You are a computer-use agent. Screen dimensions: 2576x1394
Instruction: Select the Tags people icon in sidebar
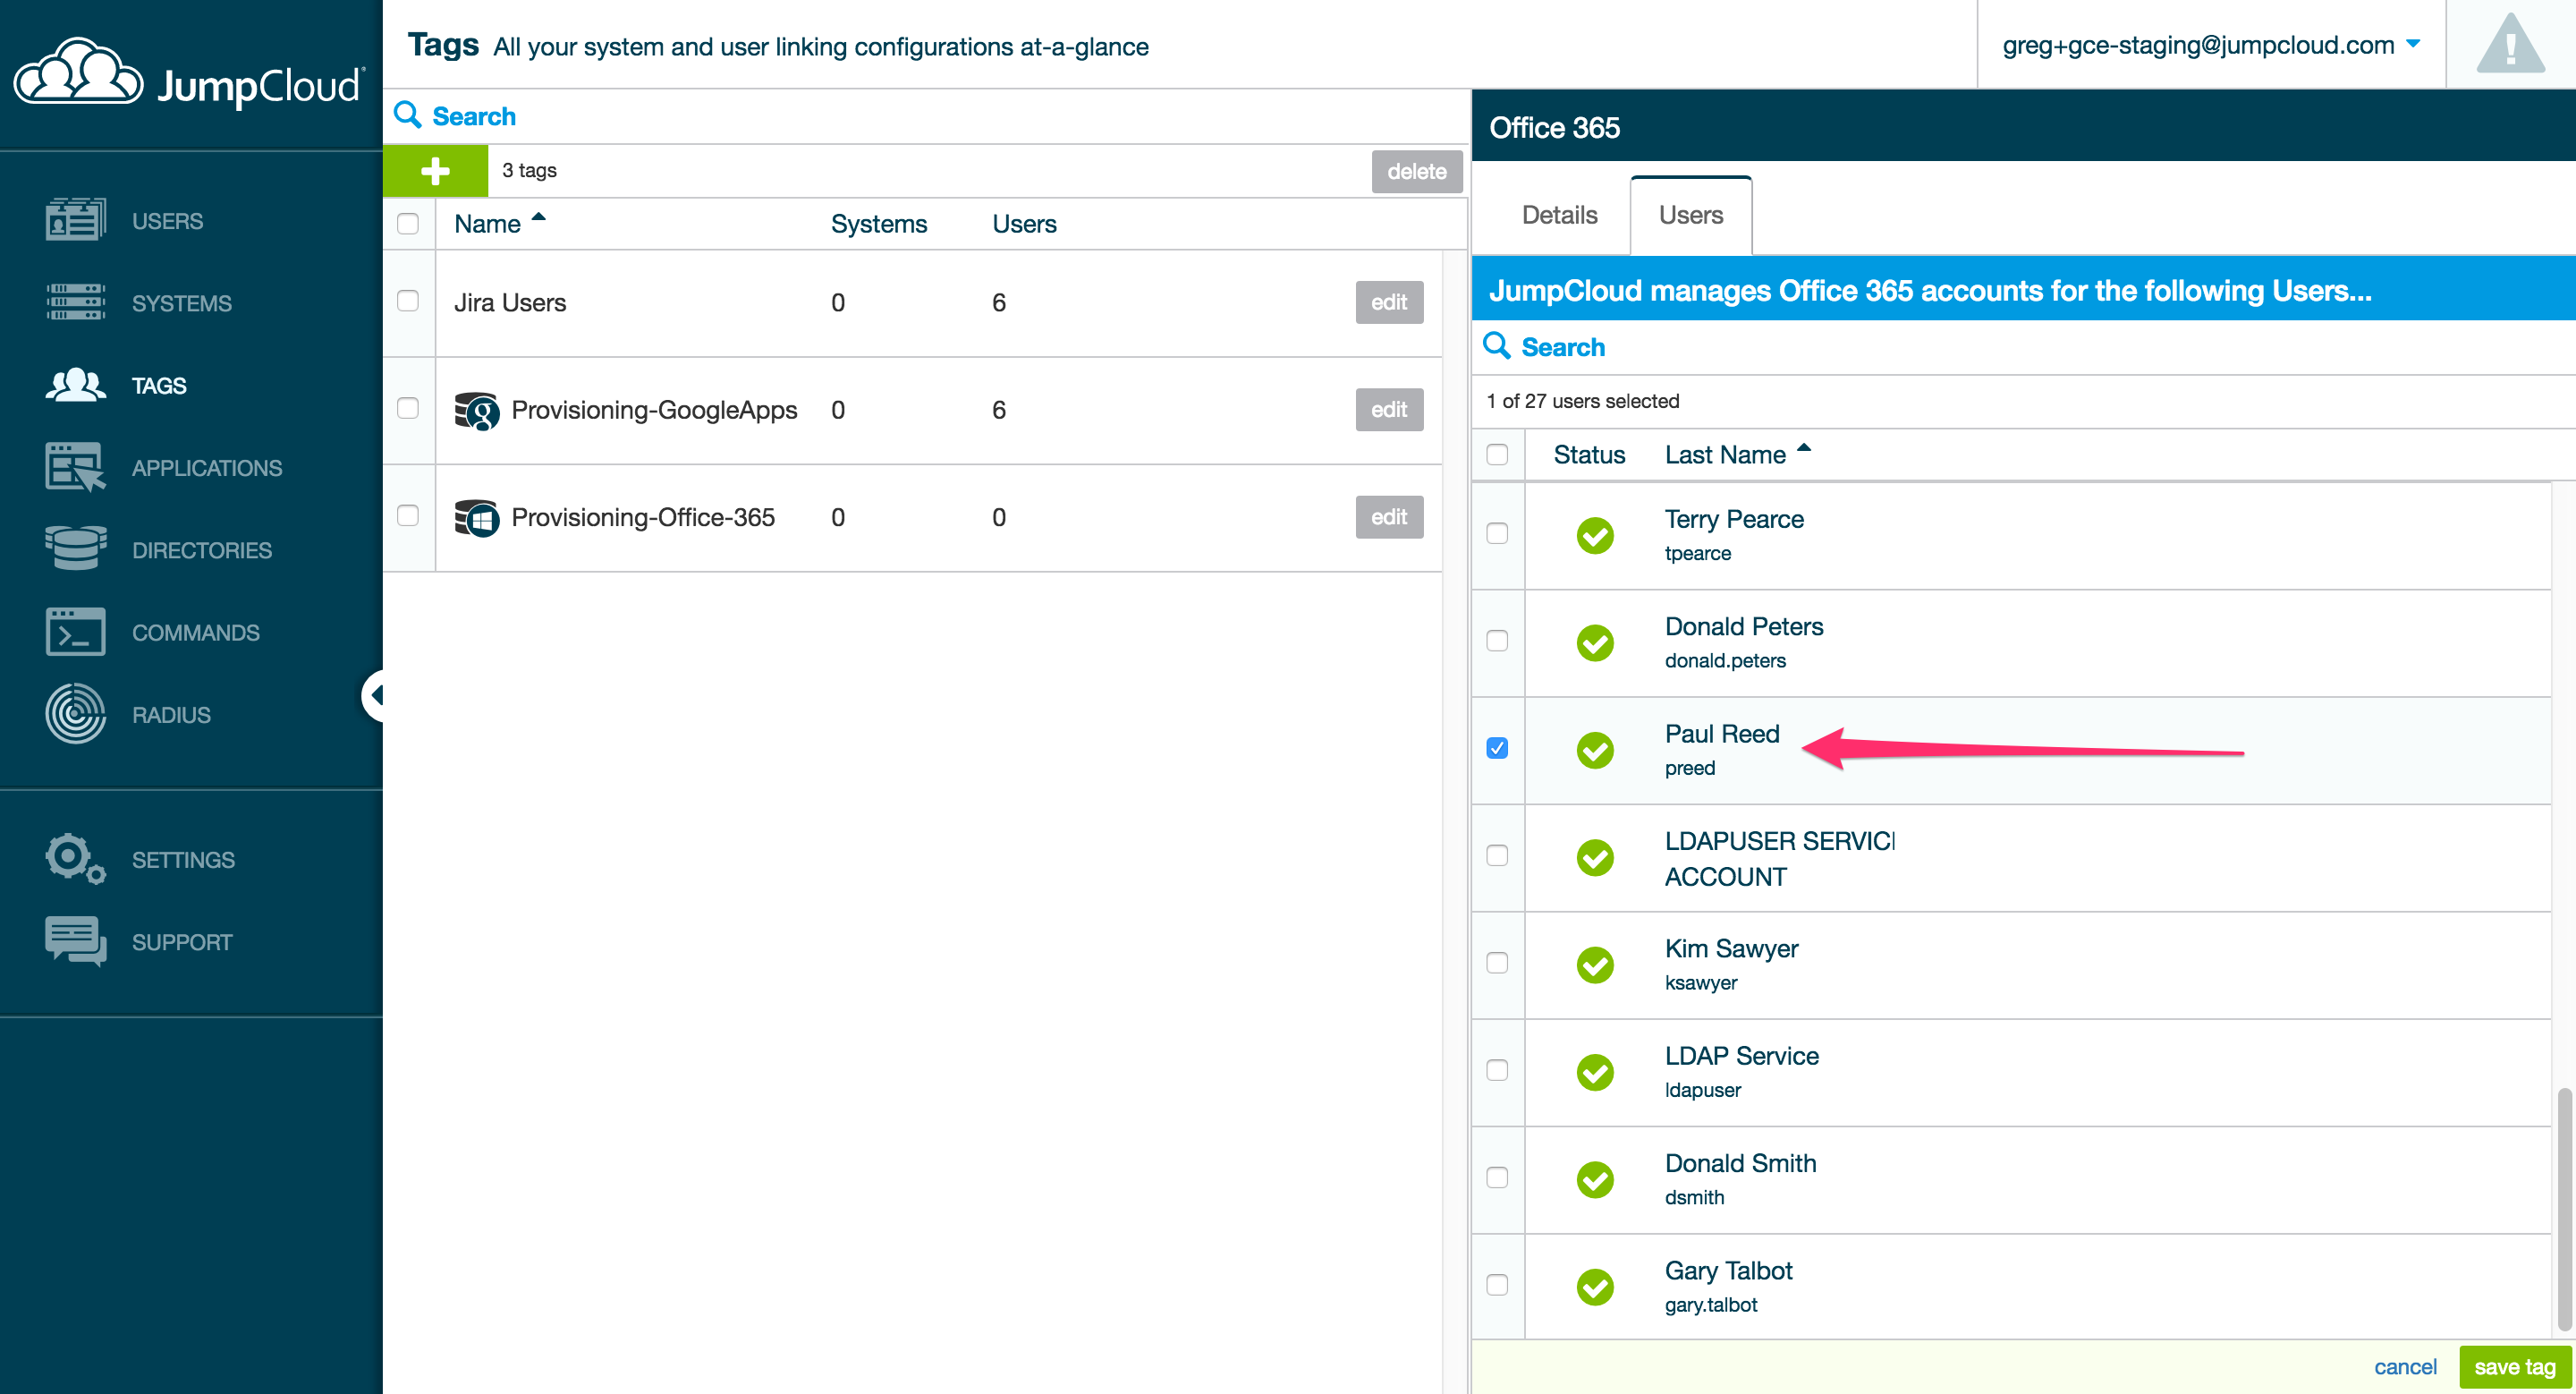(75, 385)
